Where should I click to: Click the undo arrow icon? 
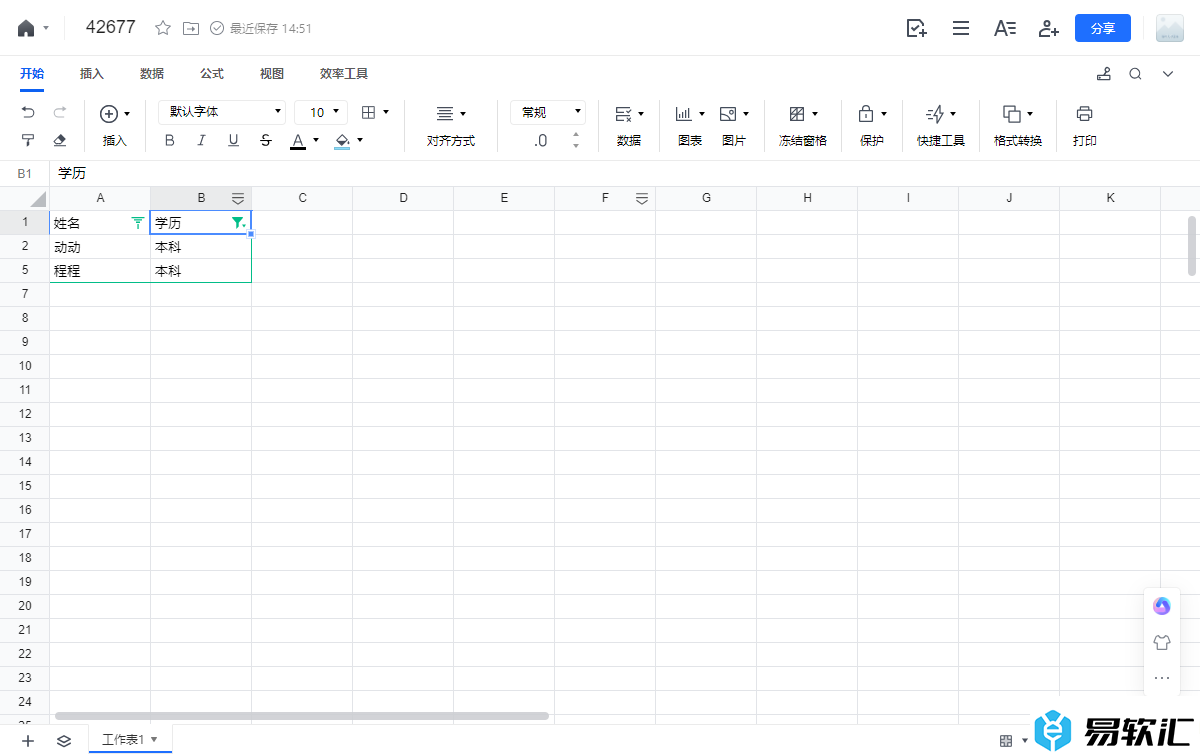click(x=28, y=113)
